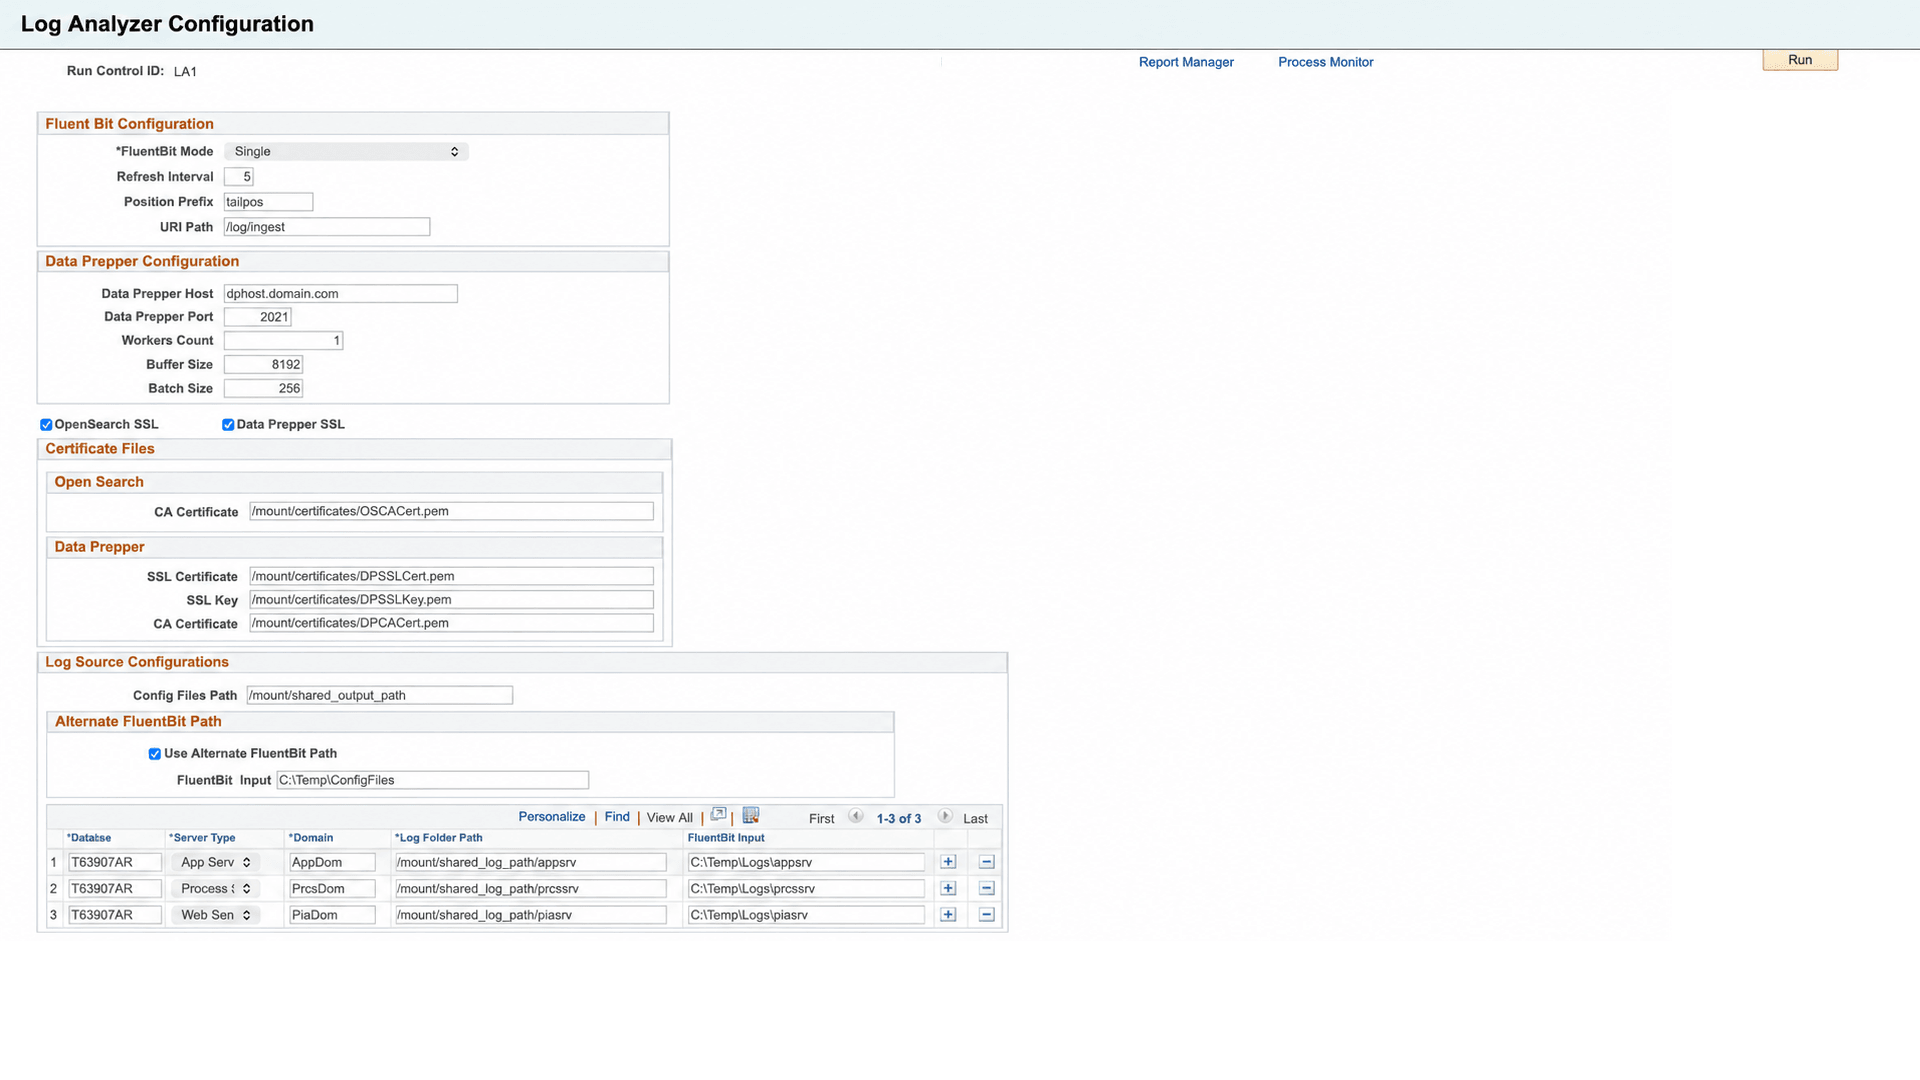Sort by Domain column header

[311, 838]
